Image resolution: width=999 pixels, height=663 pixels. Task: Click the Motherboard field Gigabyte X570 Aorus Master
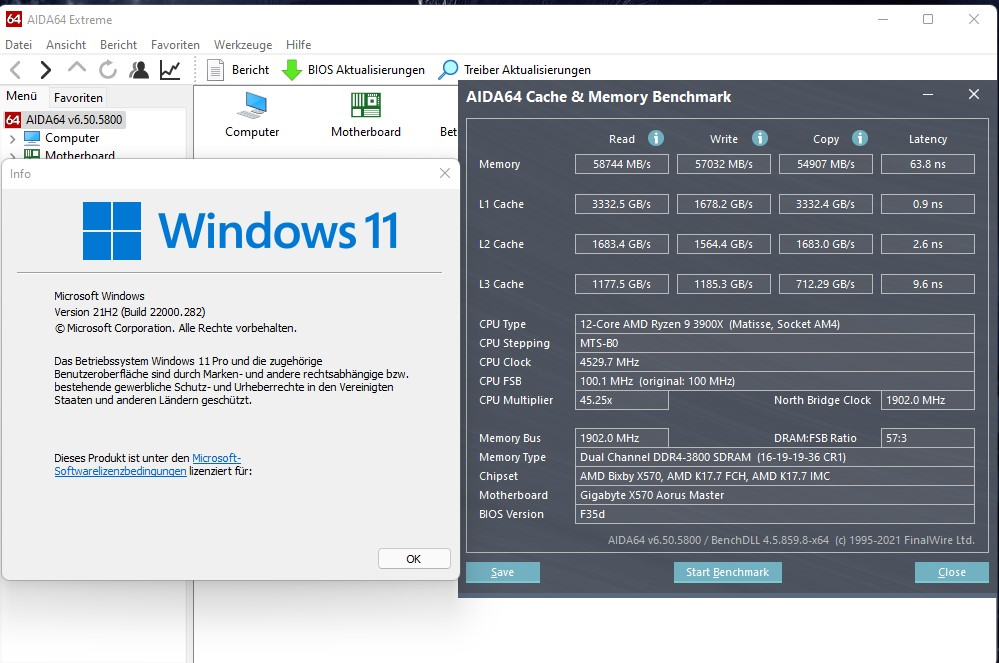tap(775, 495)
